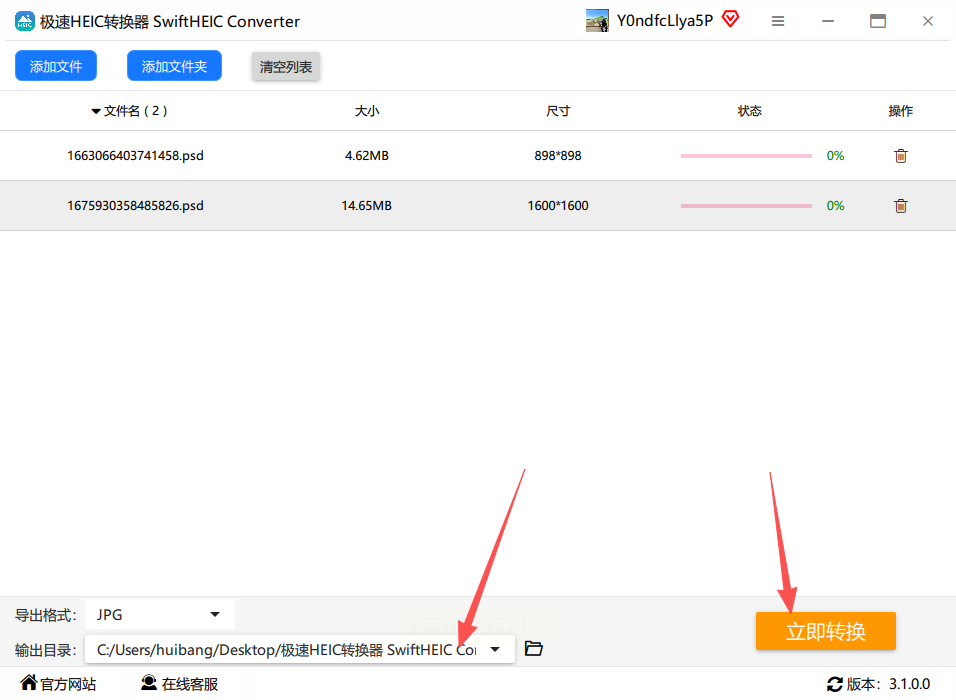Click the 0% status of 1675930358485826.psd

pos(835,206)
